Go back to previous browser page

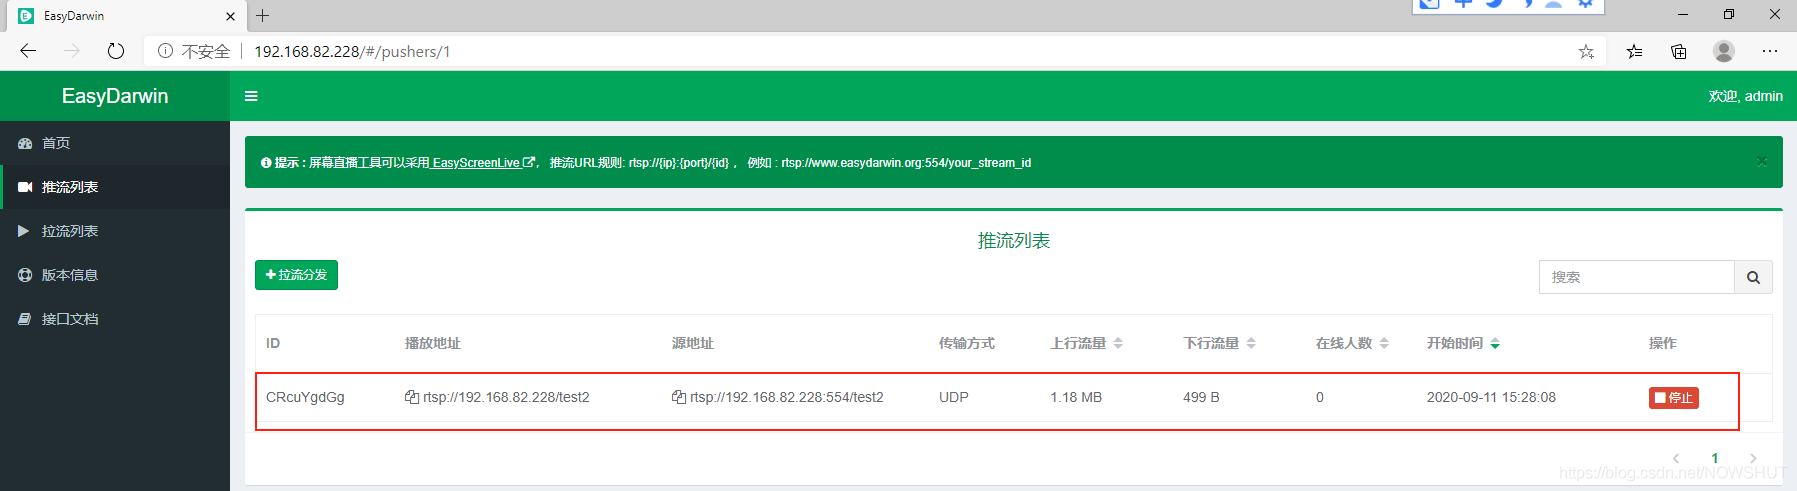[28, 51]
